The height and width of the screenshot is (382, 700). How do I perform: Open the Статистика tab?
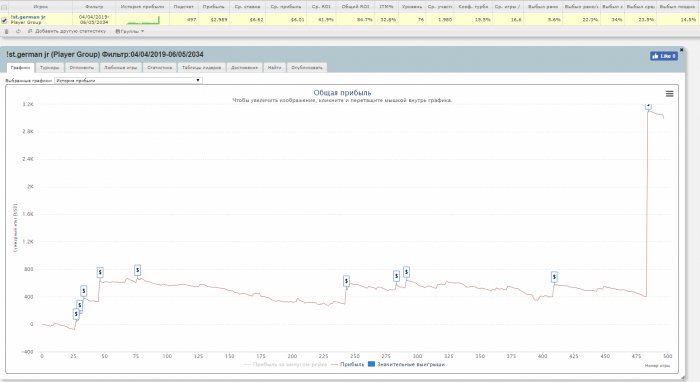[x=159, y=67]
